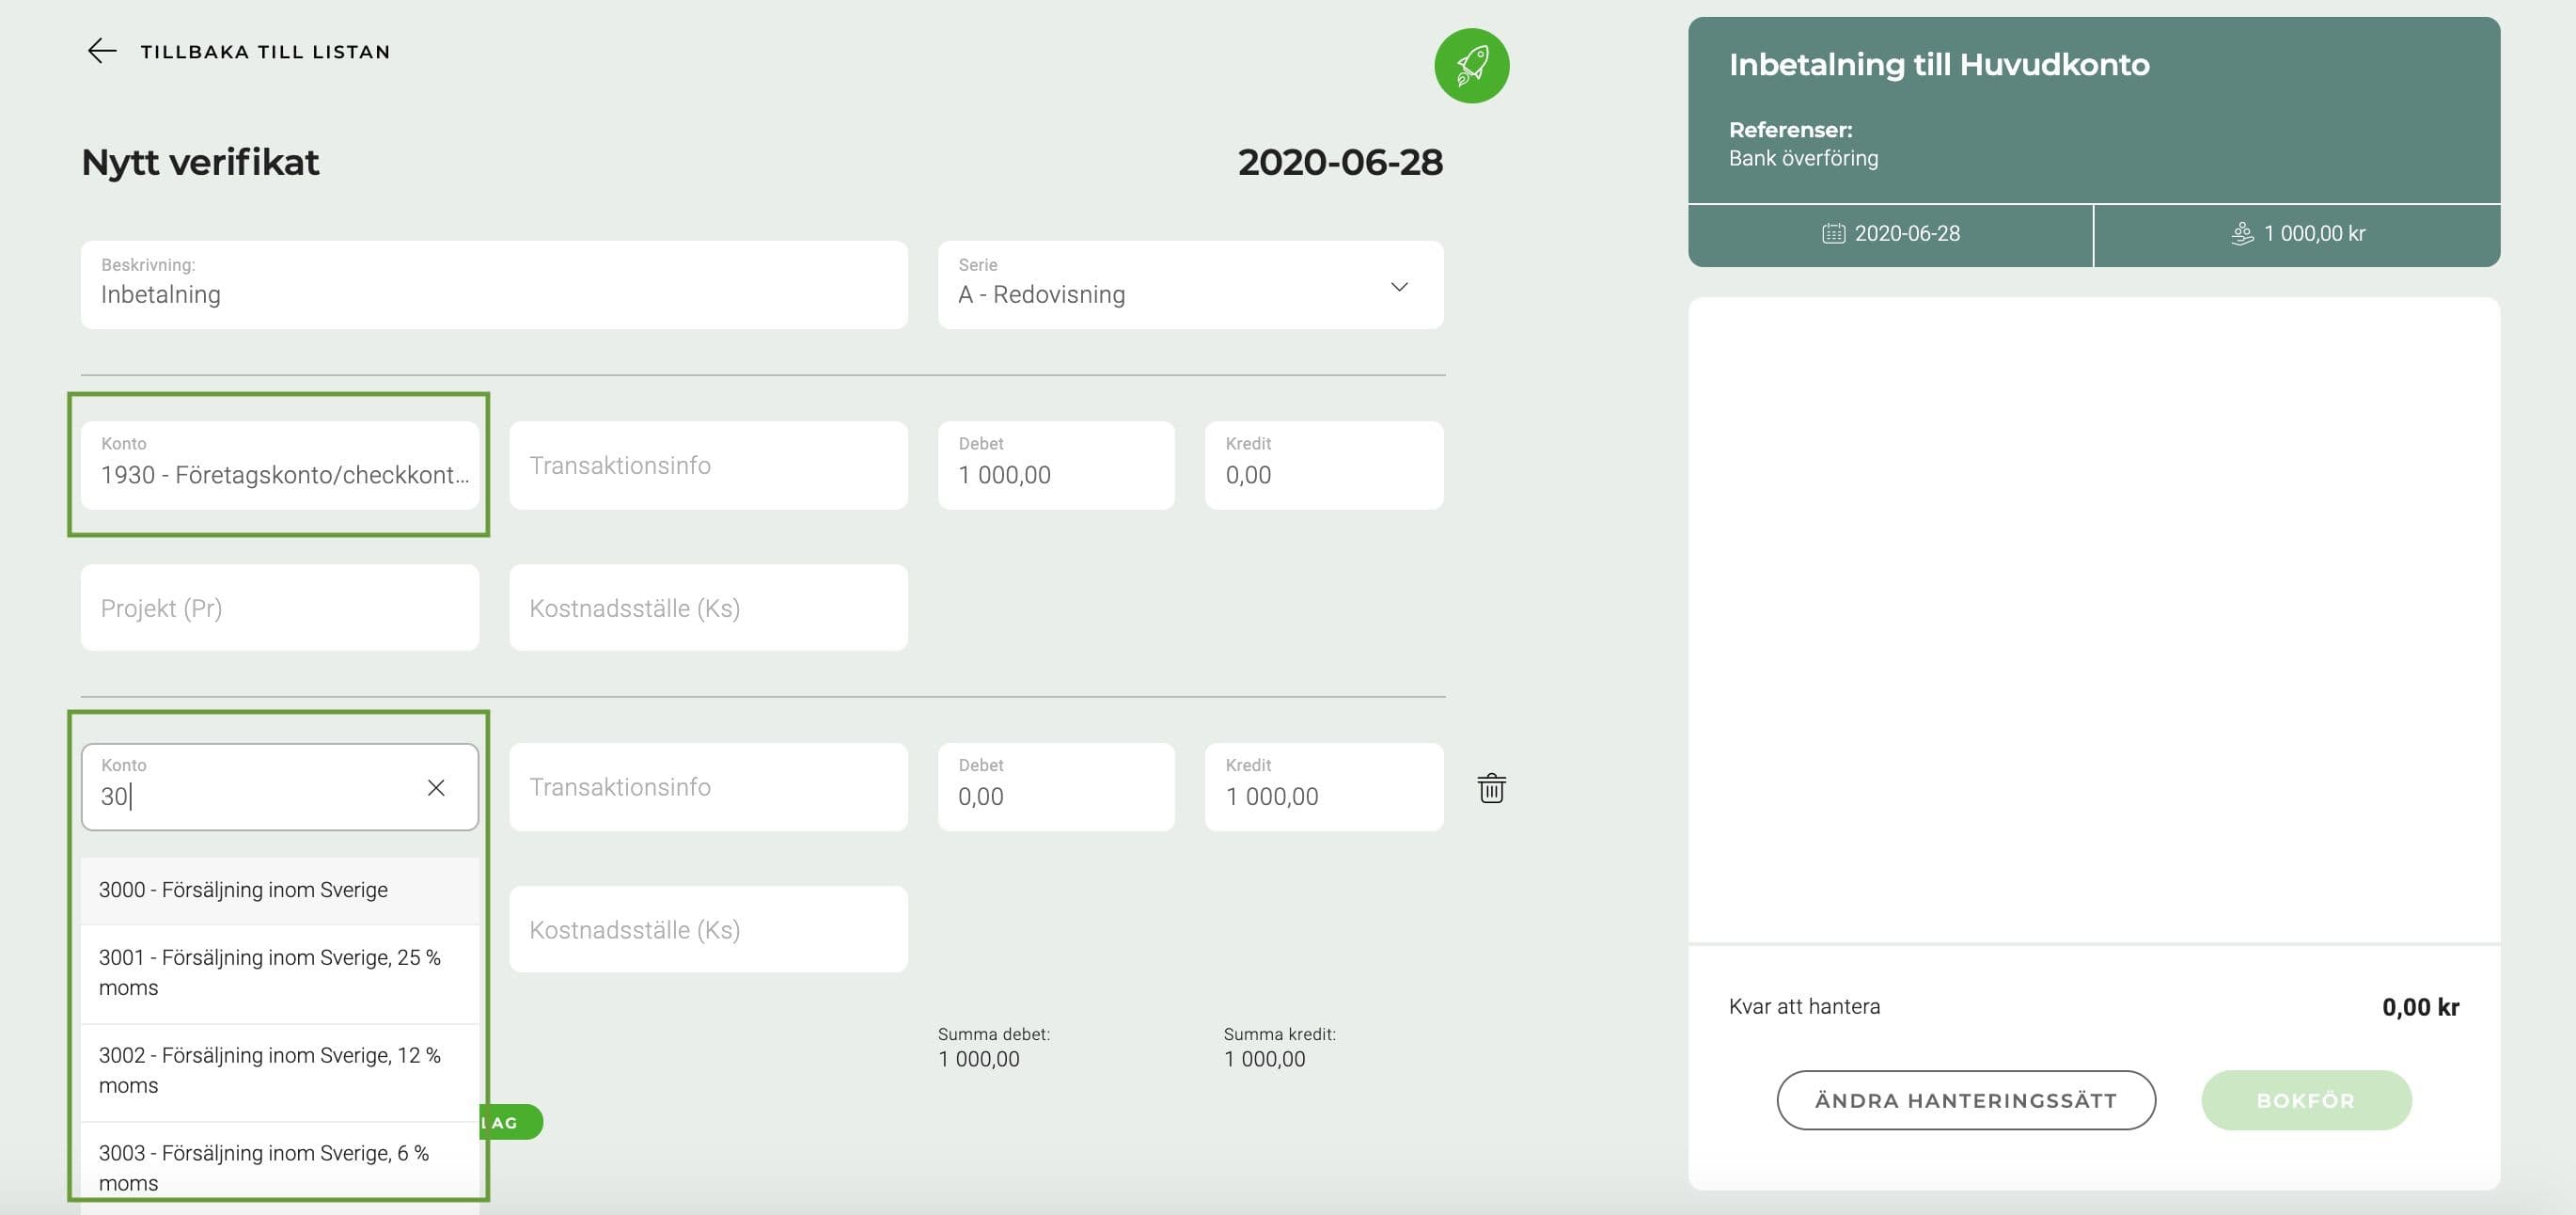Click the back arrow icon
2576x1215 pixels.
[x=102, y=51]
